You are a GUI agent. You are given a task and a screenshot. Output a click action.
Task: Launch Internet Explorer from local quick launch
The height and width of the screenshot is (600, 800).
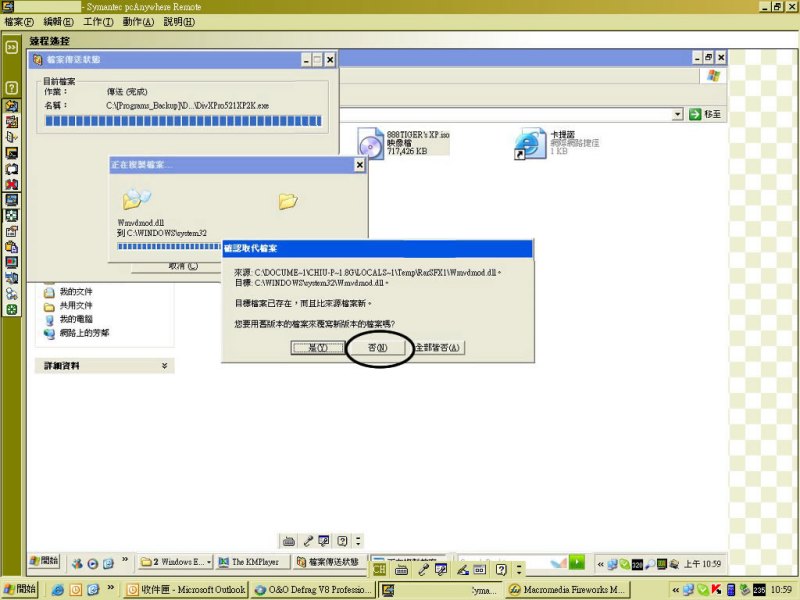(58, 590)
